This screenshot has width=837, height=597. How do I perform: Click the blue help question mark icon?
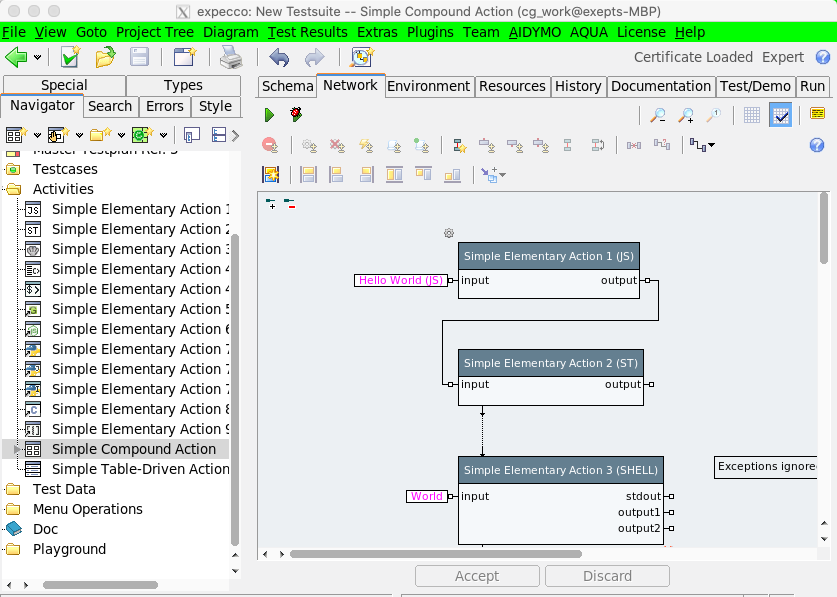(x=816, y=146)
